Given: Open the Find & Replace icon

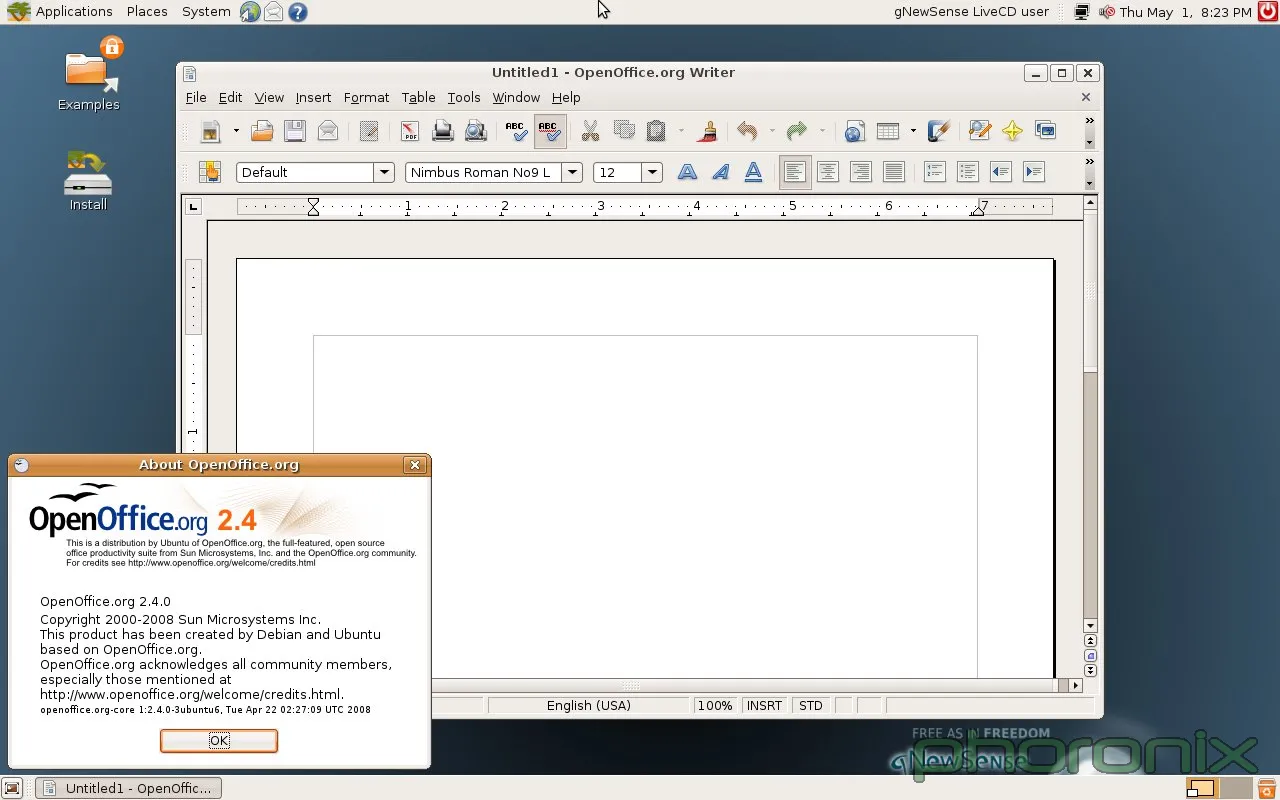Looking at the screenshot, I should [x=979, y=131].
